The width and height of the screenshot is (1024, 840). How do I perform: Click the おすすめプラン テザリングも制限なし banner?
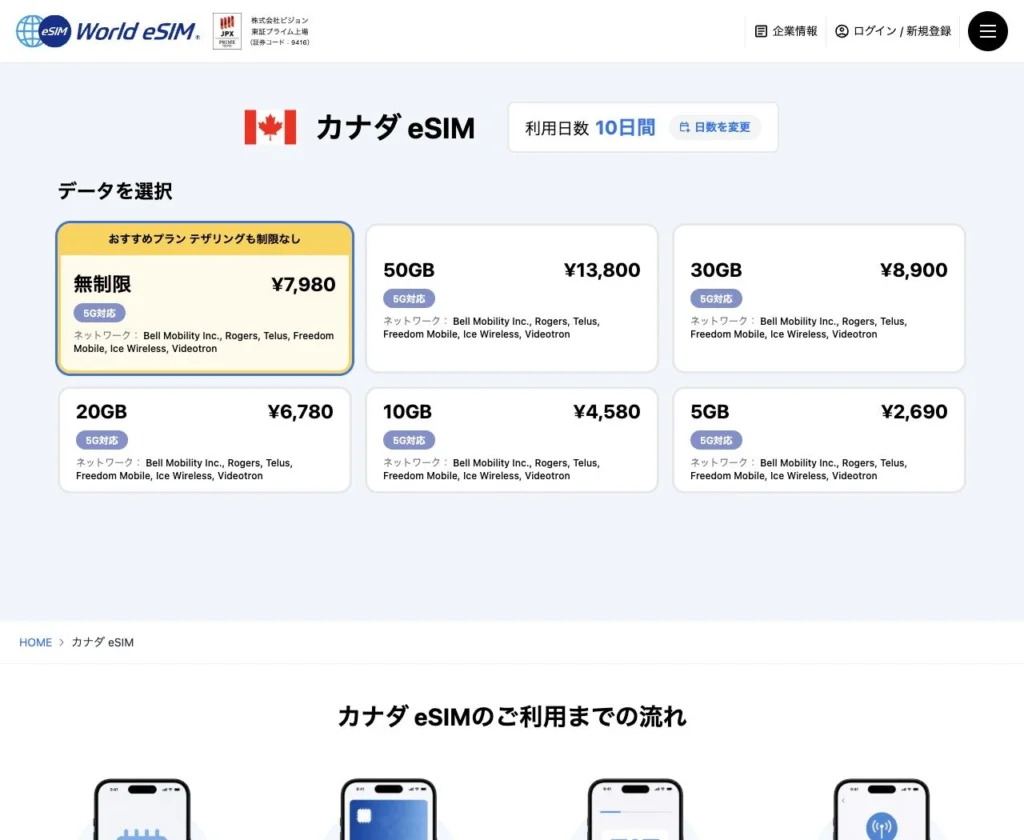coord(204,239)
